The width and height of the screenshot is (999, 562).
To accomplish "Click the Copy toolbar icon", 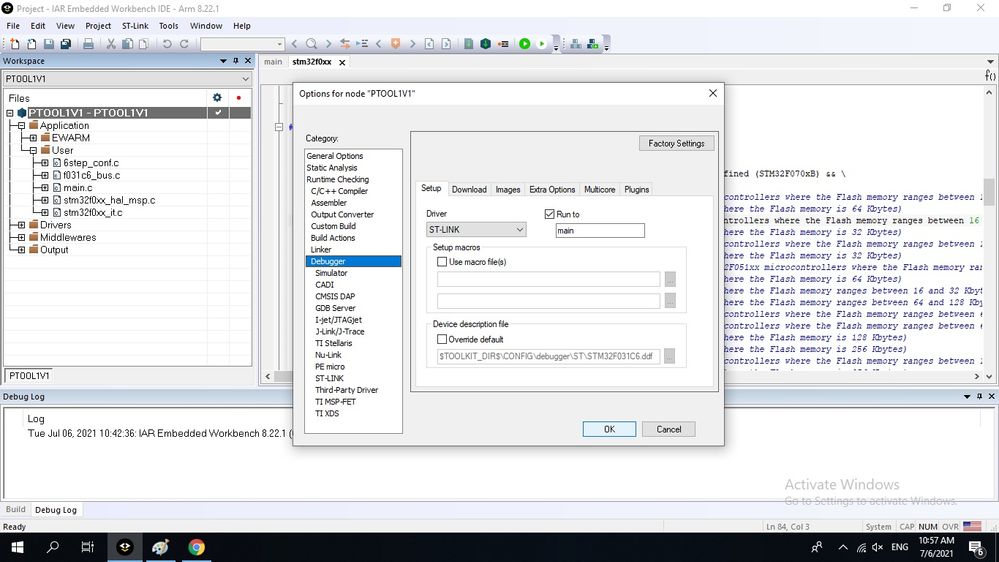I will coord(127,44).
